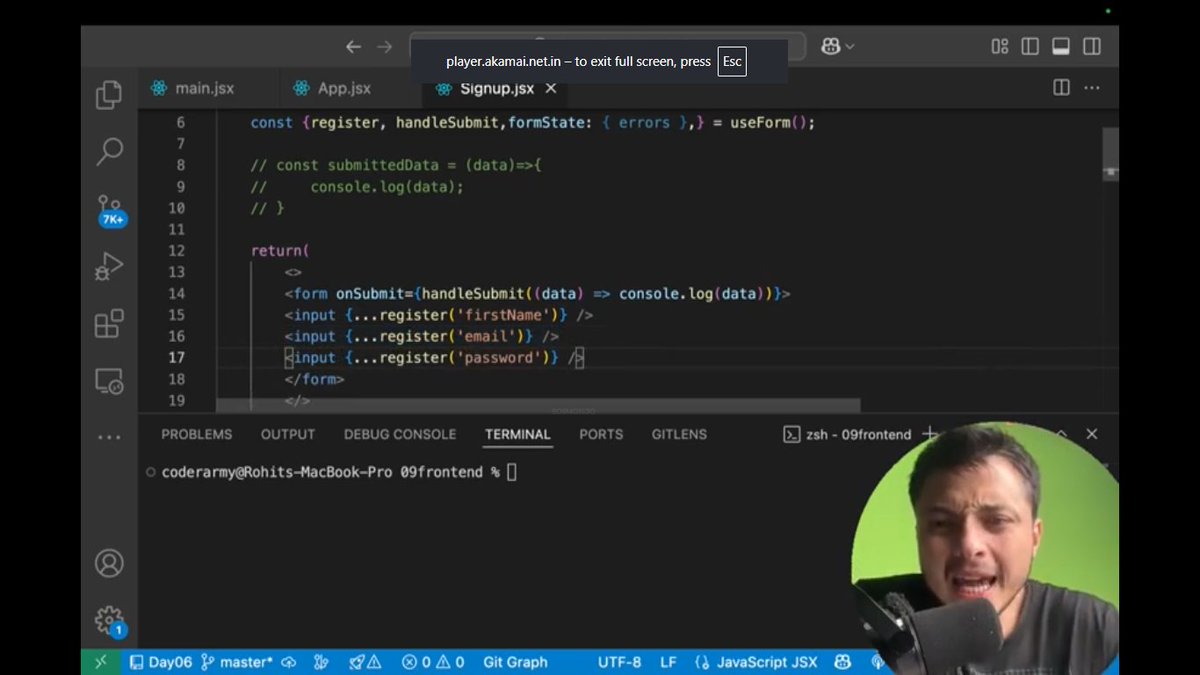The image size is (1200, 675).
Task: Toggle the panel visibility layout icon
Action: pyautogui.click(x=1062, y=46)
